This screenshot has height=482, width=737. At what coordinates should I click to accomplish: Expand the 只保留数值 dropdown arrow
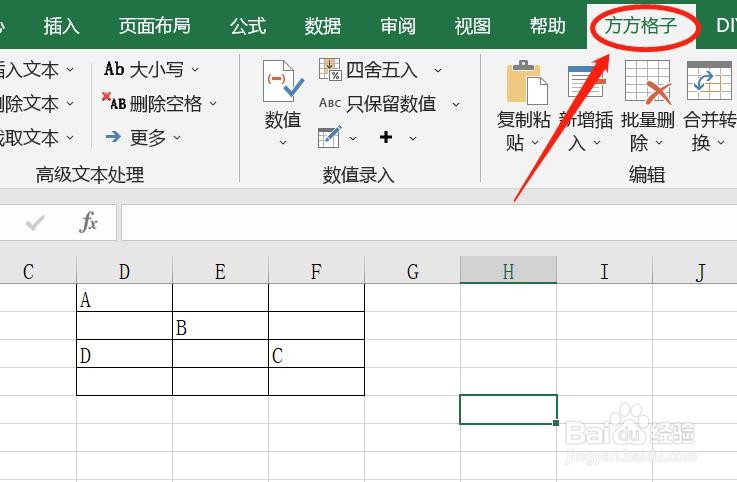455,104
